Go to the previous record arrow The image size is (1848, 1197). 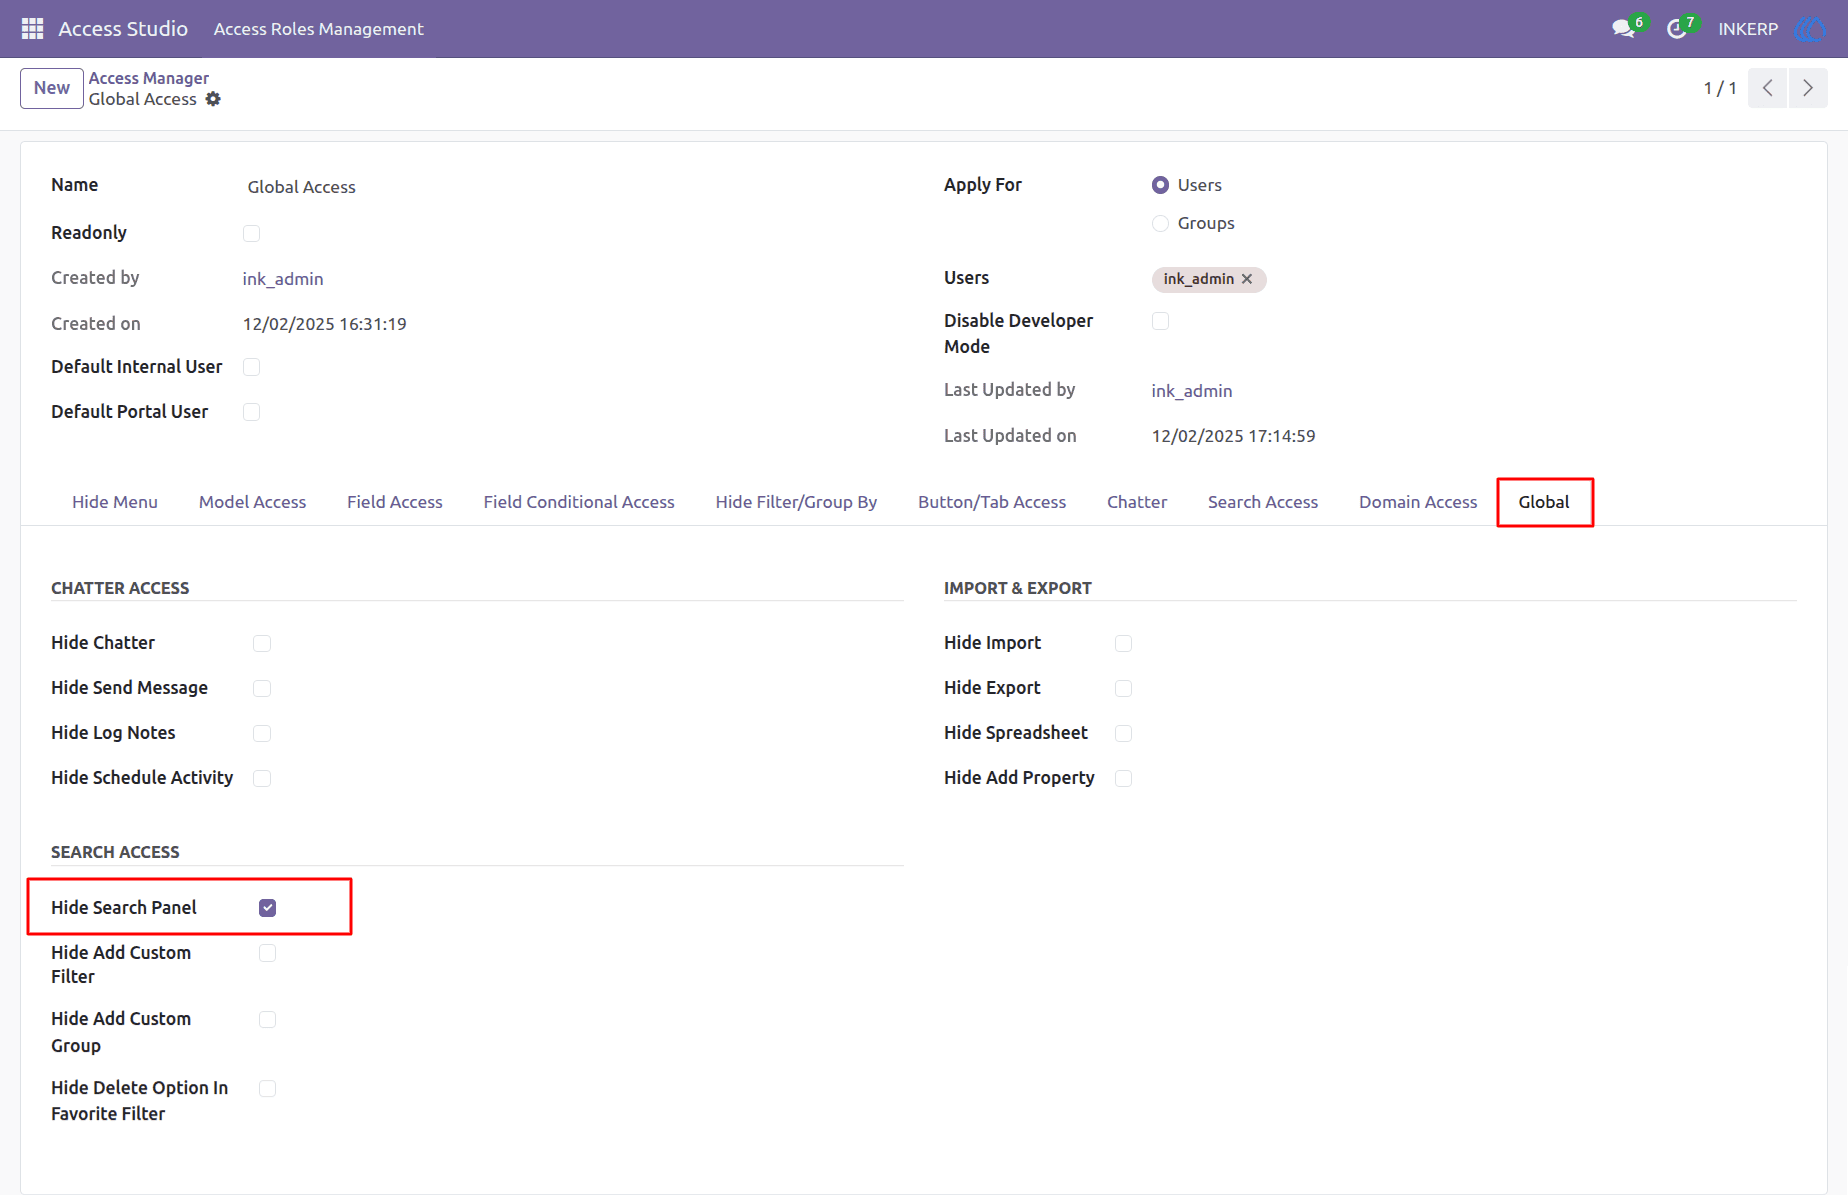pyautogui.click(x=1767, y=88)
